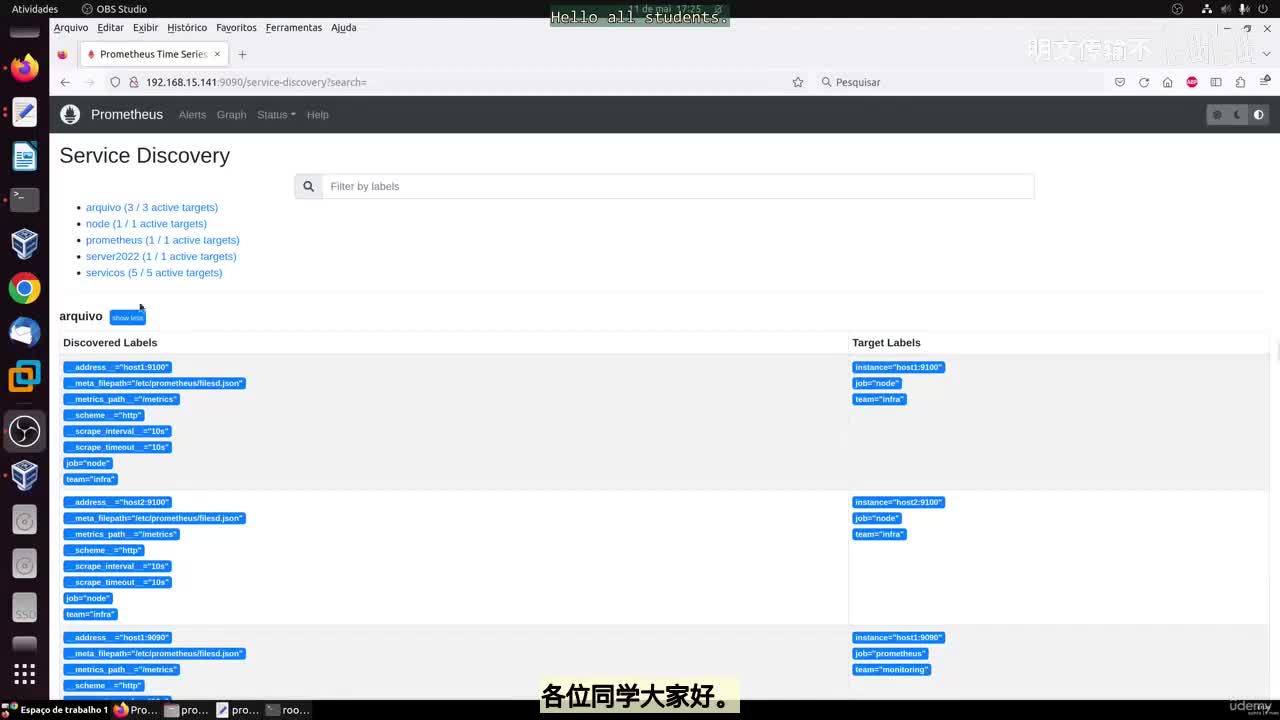Click the OBS tray indicator in the top bar
The height and width of the screenshot is (720, 1280).
(x=1177, y=9)
